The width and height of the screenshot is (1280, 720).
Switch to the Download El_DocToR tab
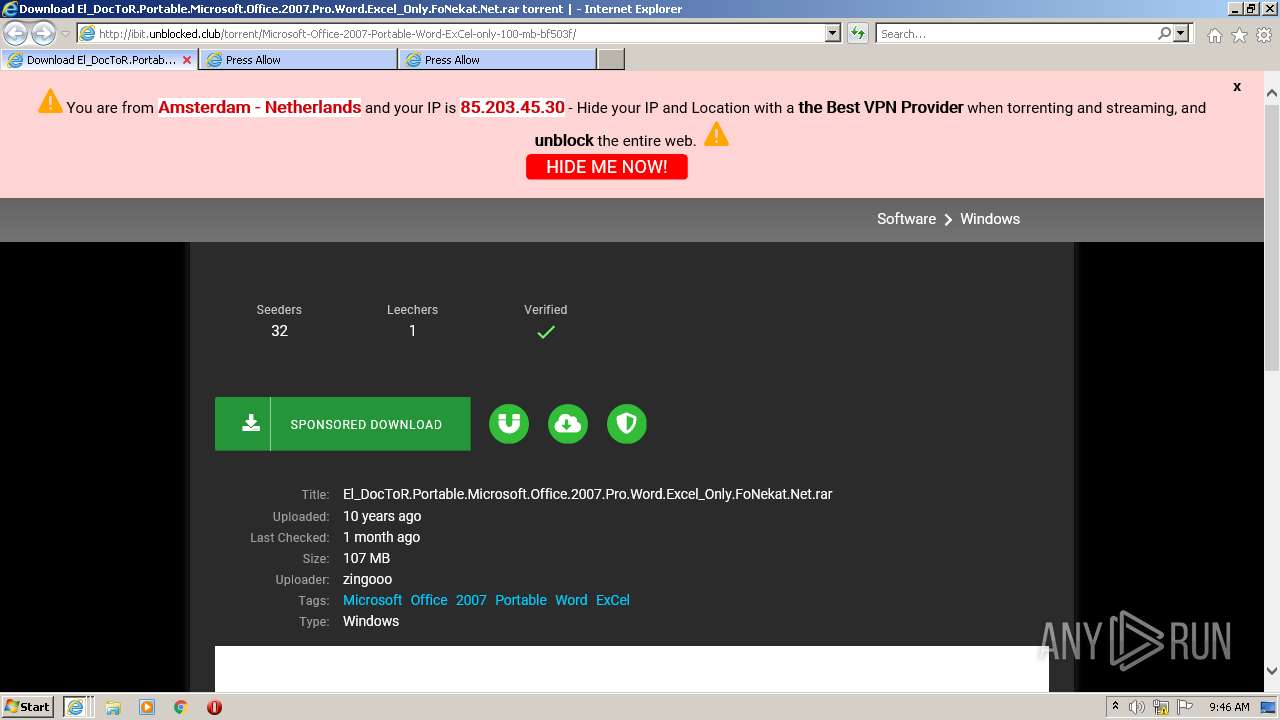coord(98,60)
